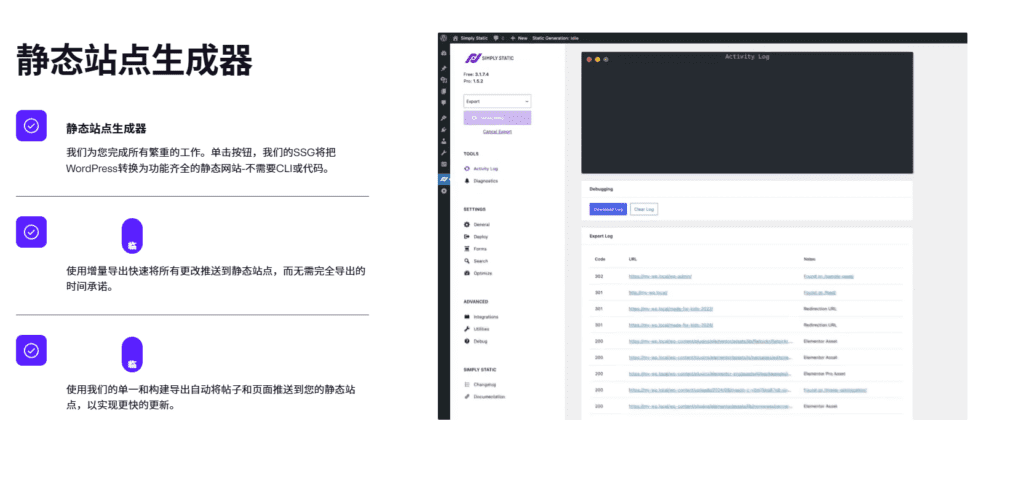Click yellow dot in Activity Log terminal
The width and height of the screenshot is (1024, 483).
(598, 59)
